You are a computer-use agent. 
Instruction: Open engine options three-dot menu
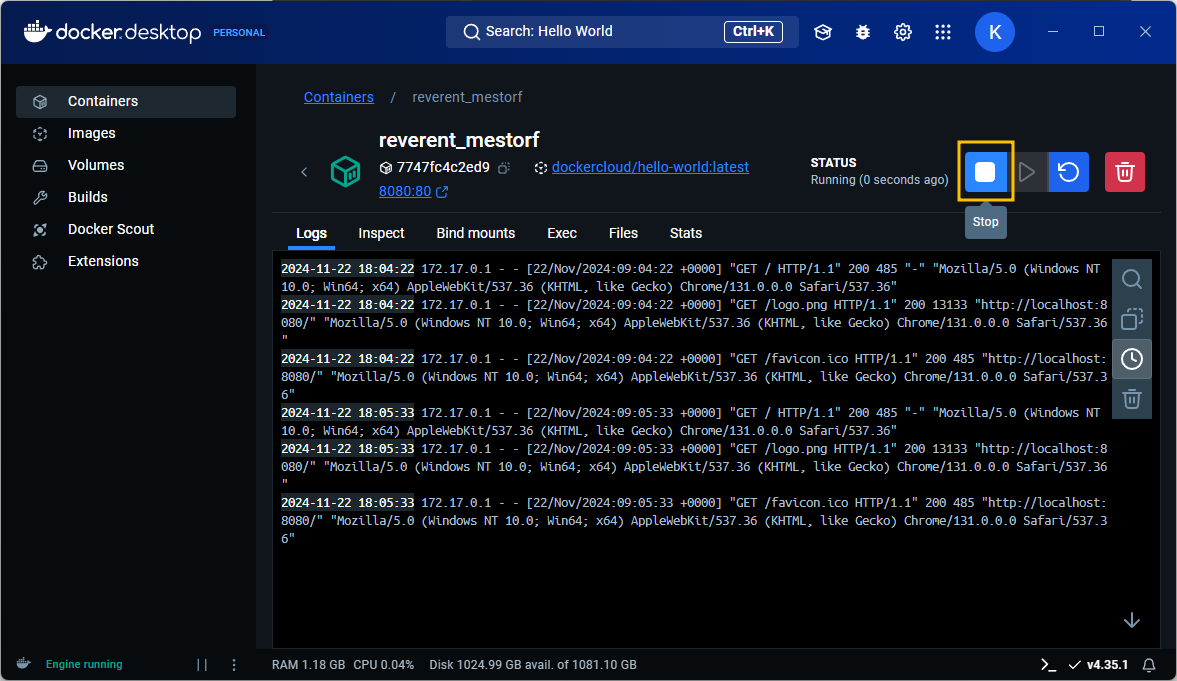click(x=234, y=664)
